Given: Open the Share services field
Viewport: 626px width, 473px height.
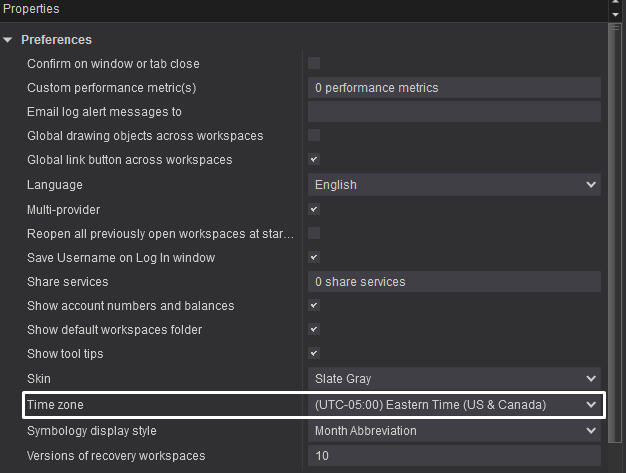Looking at the screenshot, I should tap(453, 282).
